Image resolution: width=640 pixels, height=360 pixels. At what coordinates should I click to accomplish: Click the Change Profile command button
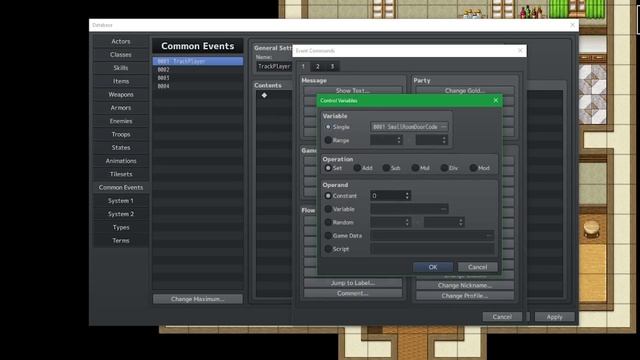pyautogui.click(x=464, y=296)
